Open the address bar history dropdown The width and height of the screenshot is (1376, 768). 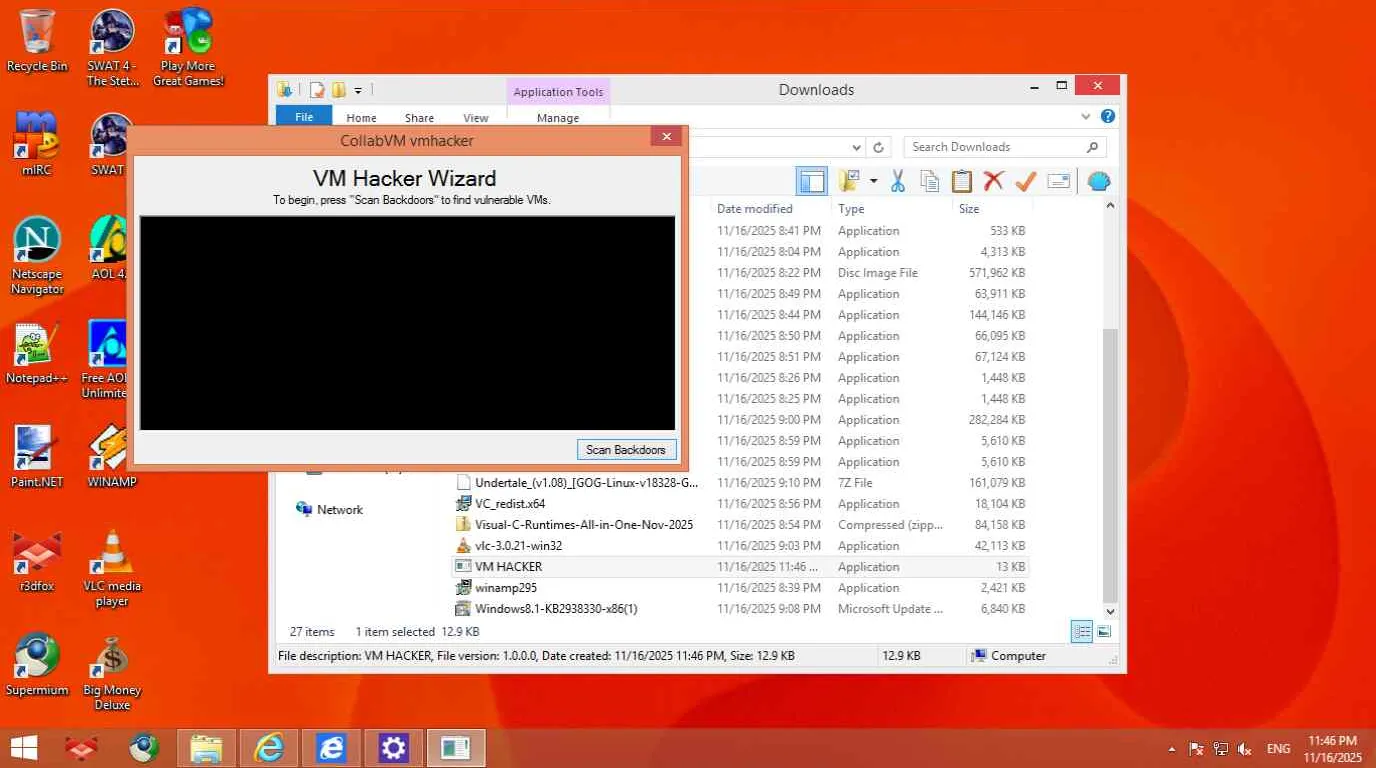click(857, 147)
